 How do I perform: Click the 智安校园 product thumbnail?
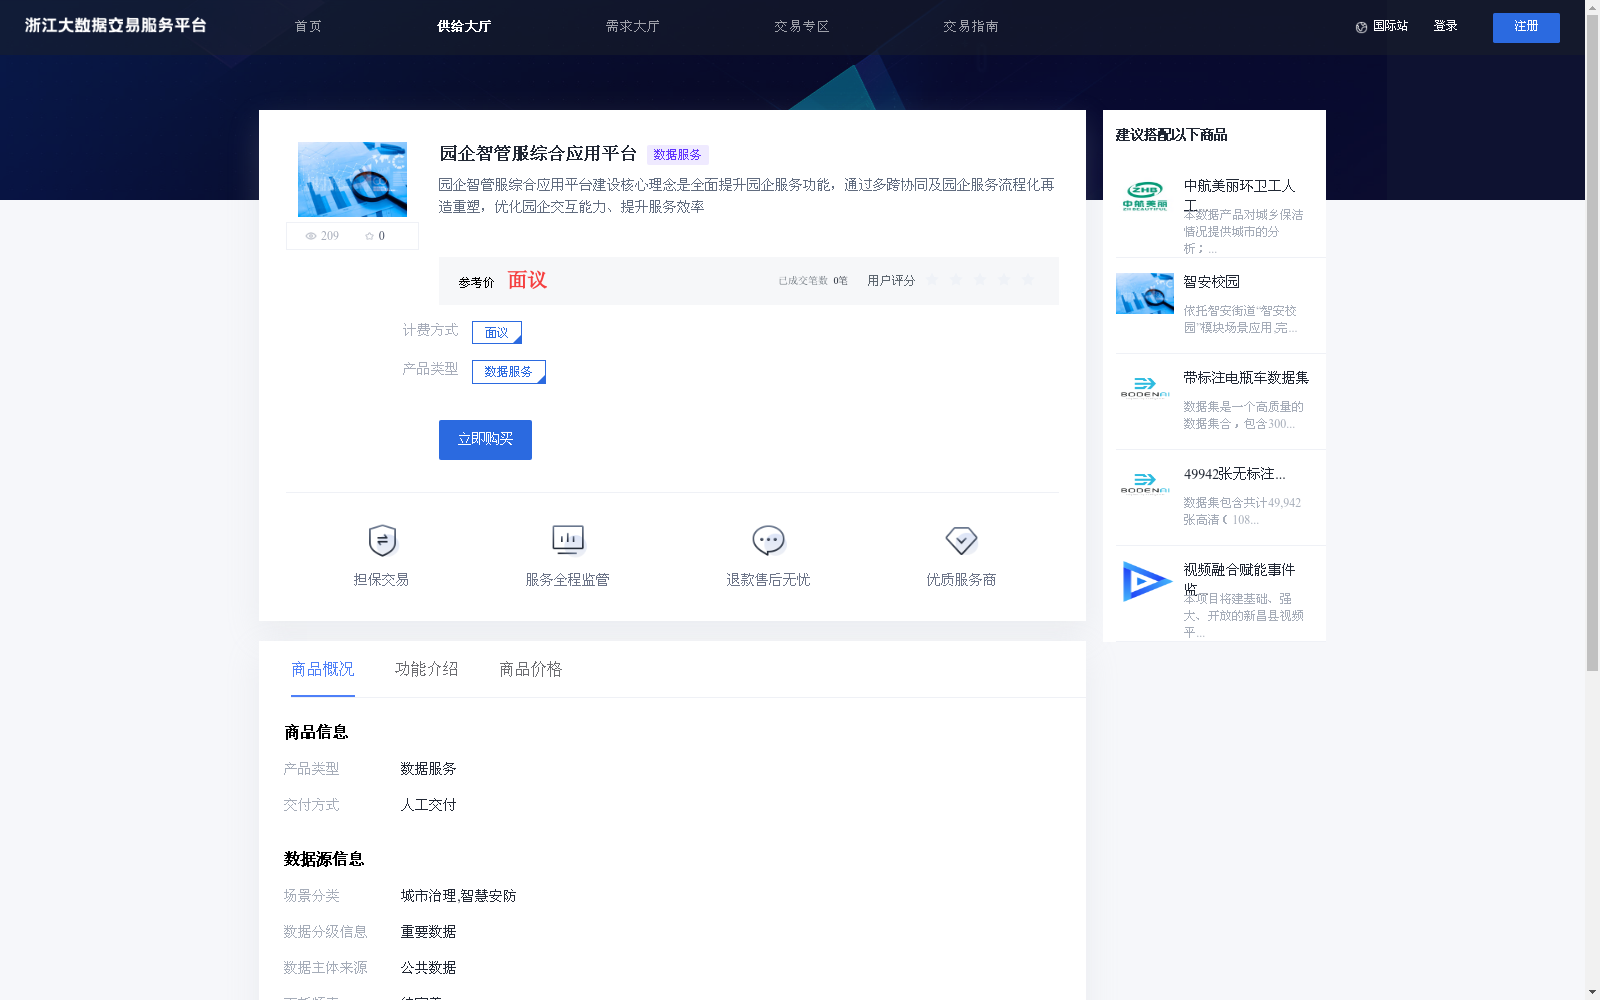point(1145,294)
